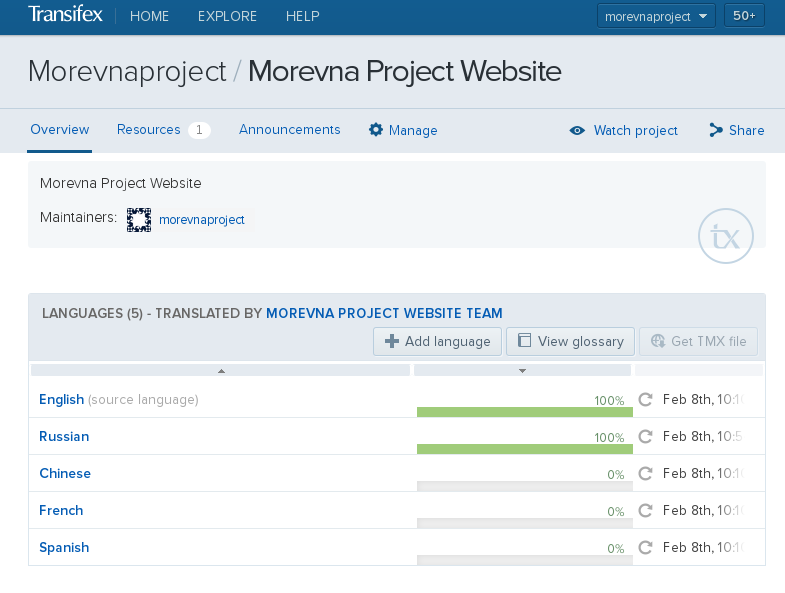Viewport: 785px width, 593px height.
Task: Open EXPLORE in top navigation
Action: point(227,16)
